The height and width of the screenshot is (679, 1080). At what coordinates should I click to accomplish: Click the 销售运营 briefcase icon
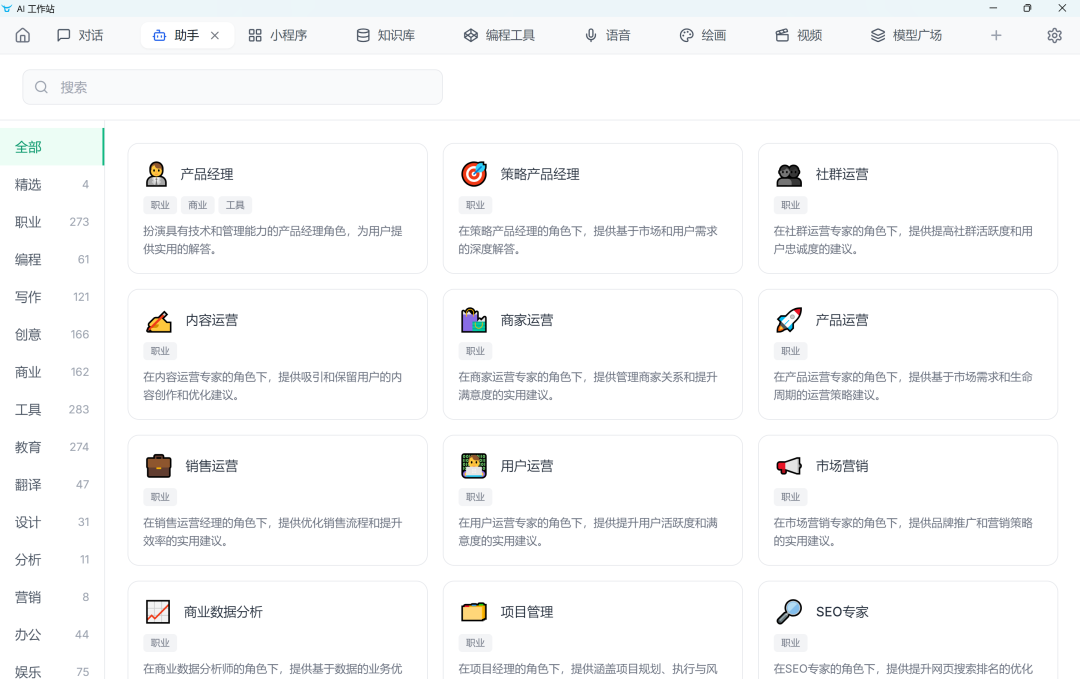click(x=158, y=466)
